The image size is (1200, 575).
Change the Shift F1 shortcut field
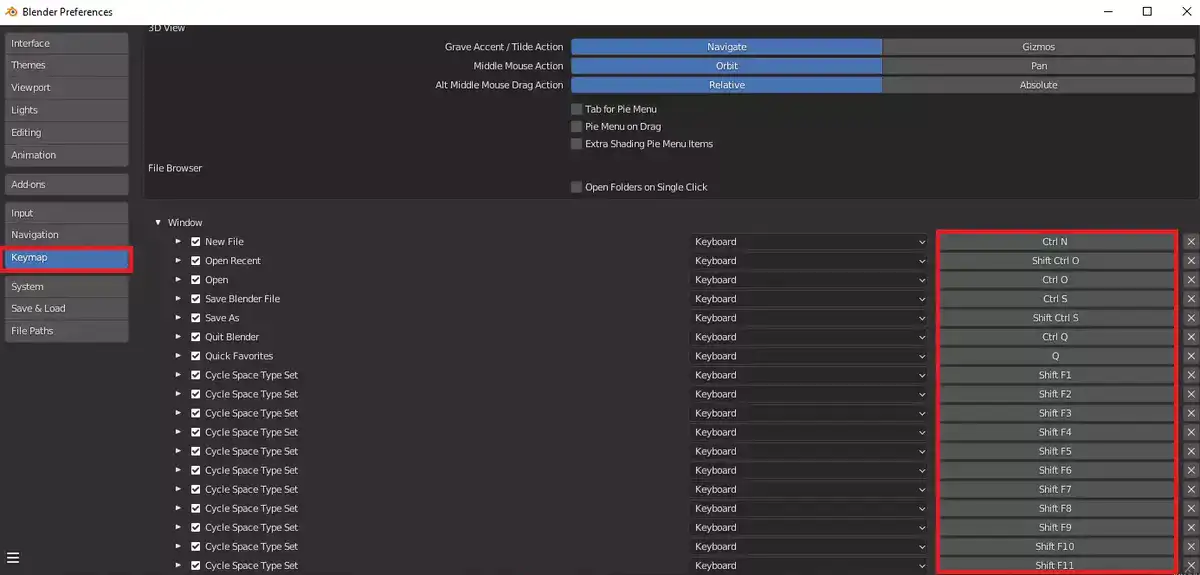pyautogui.click(x=1056, y=375)
